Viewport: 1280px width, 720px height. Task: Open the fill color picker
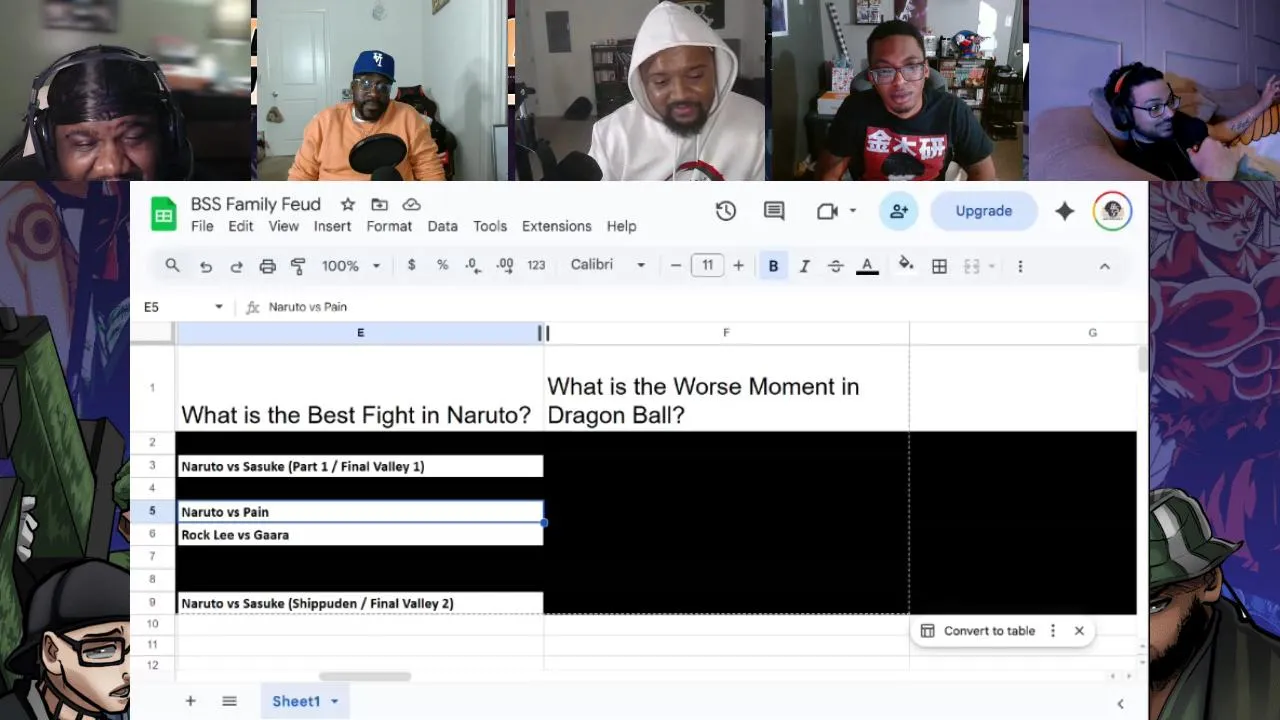tap(905, 265)
